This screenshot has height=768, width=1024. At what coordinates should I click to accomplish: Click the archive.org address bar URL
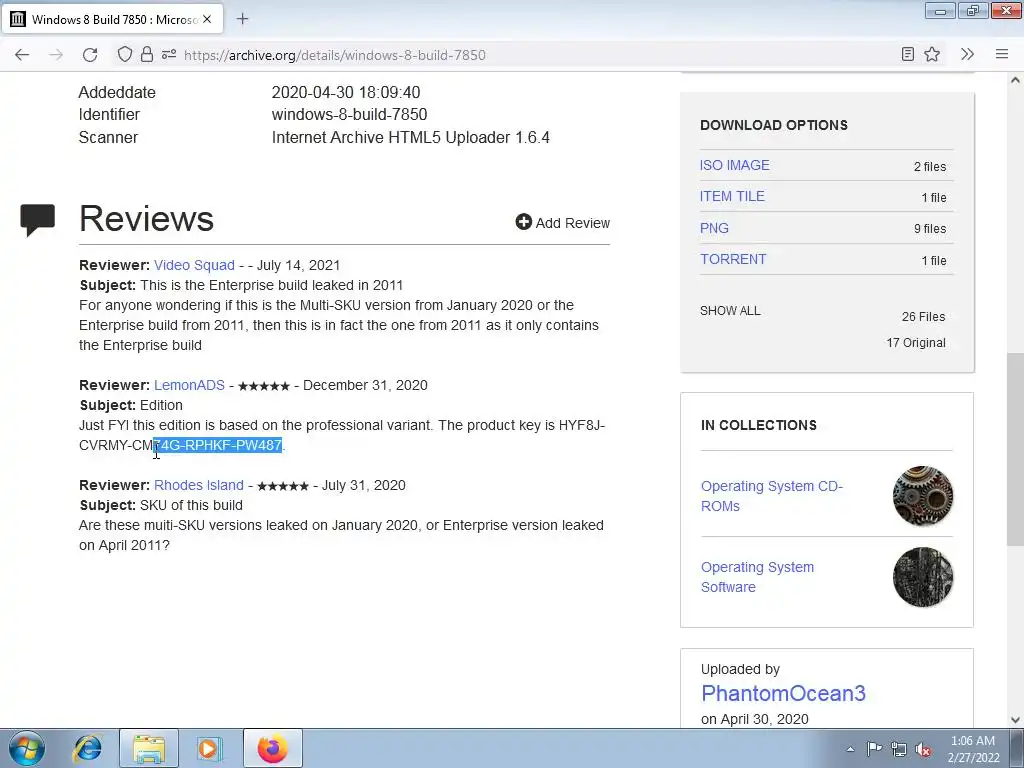pos(334,55)
